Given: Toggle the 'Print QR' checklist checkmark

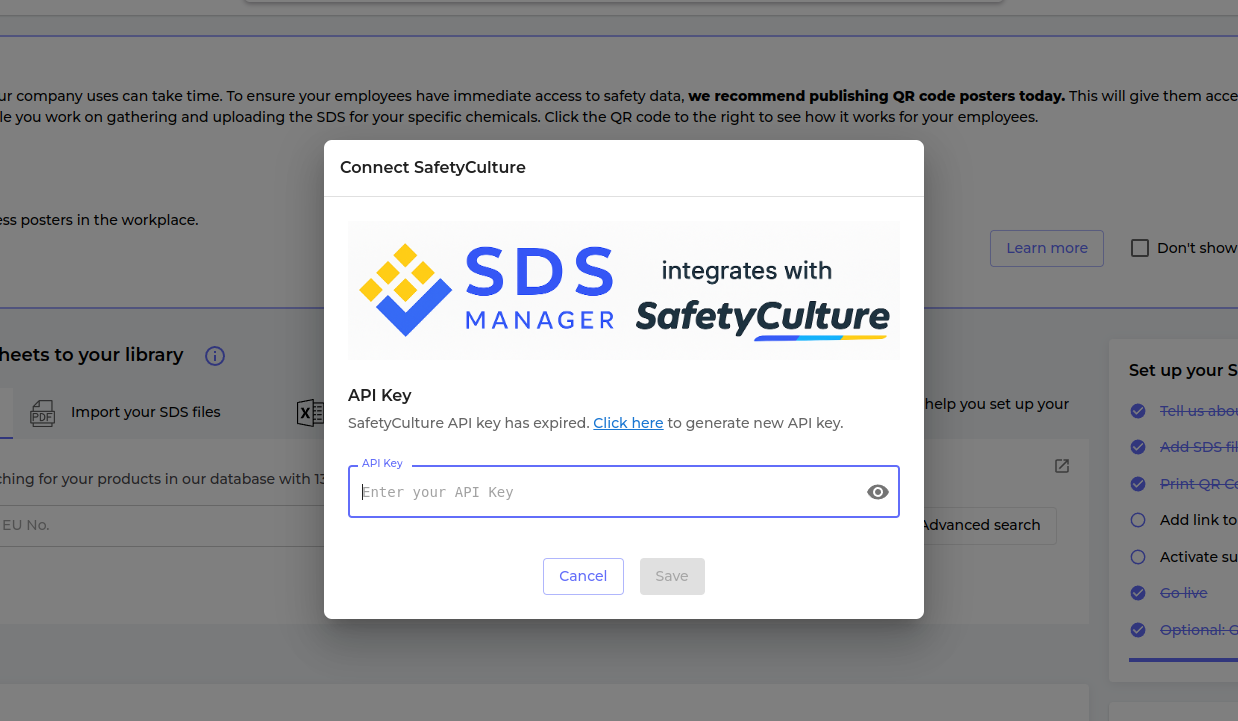Looking at the screenshot, I should (x=1138, y=484).
